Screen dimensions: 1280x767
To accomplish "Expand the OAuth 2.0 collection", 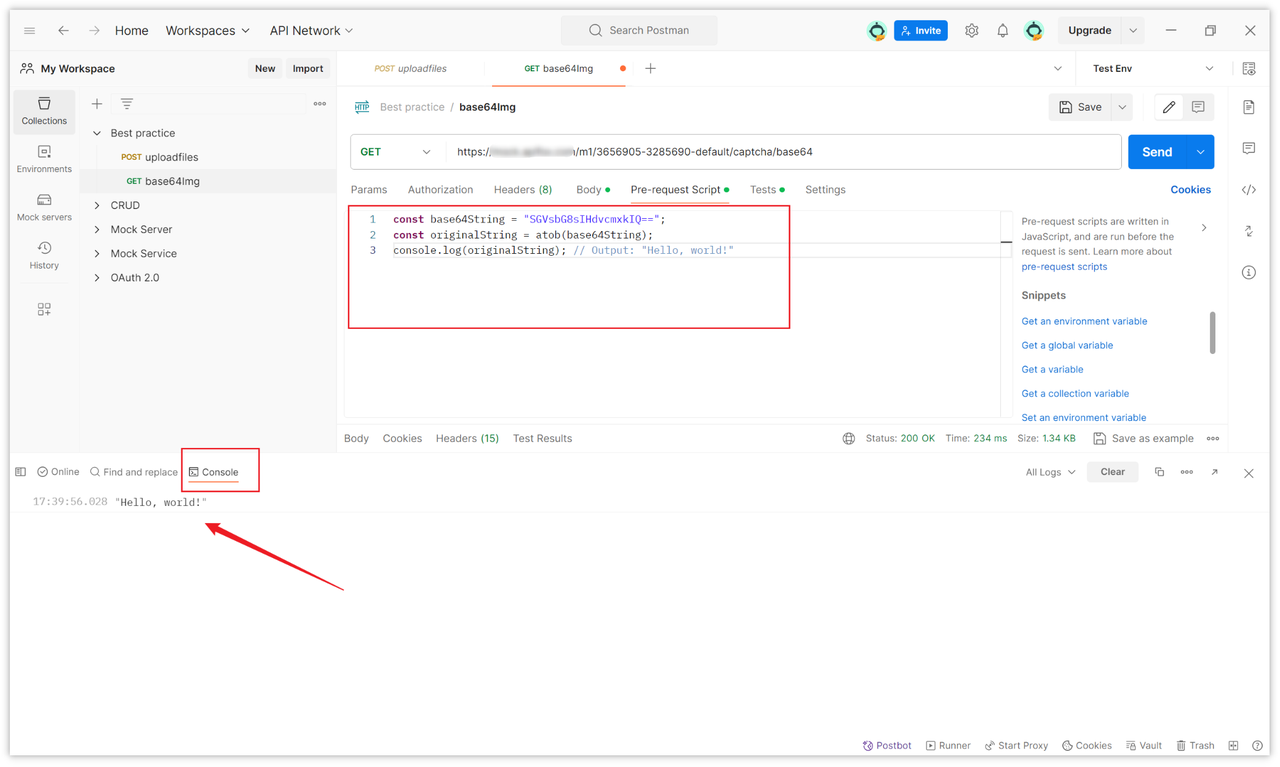I will pos(97,278).
